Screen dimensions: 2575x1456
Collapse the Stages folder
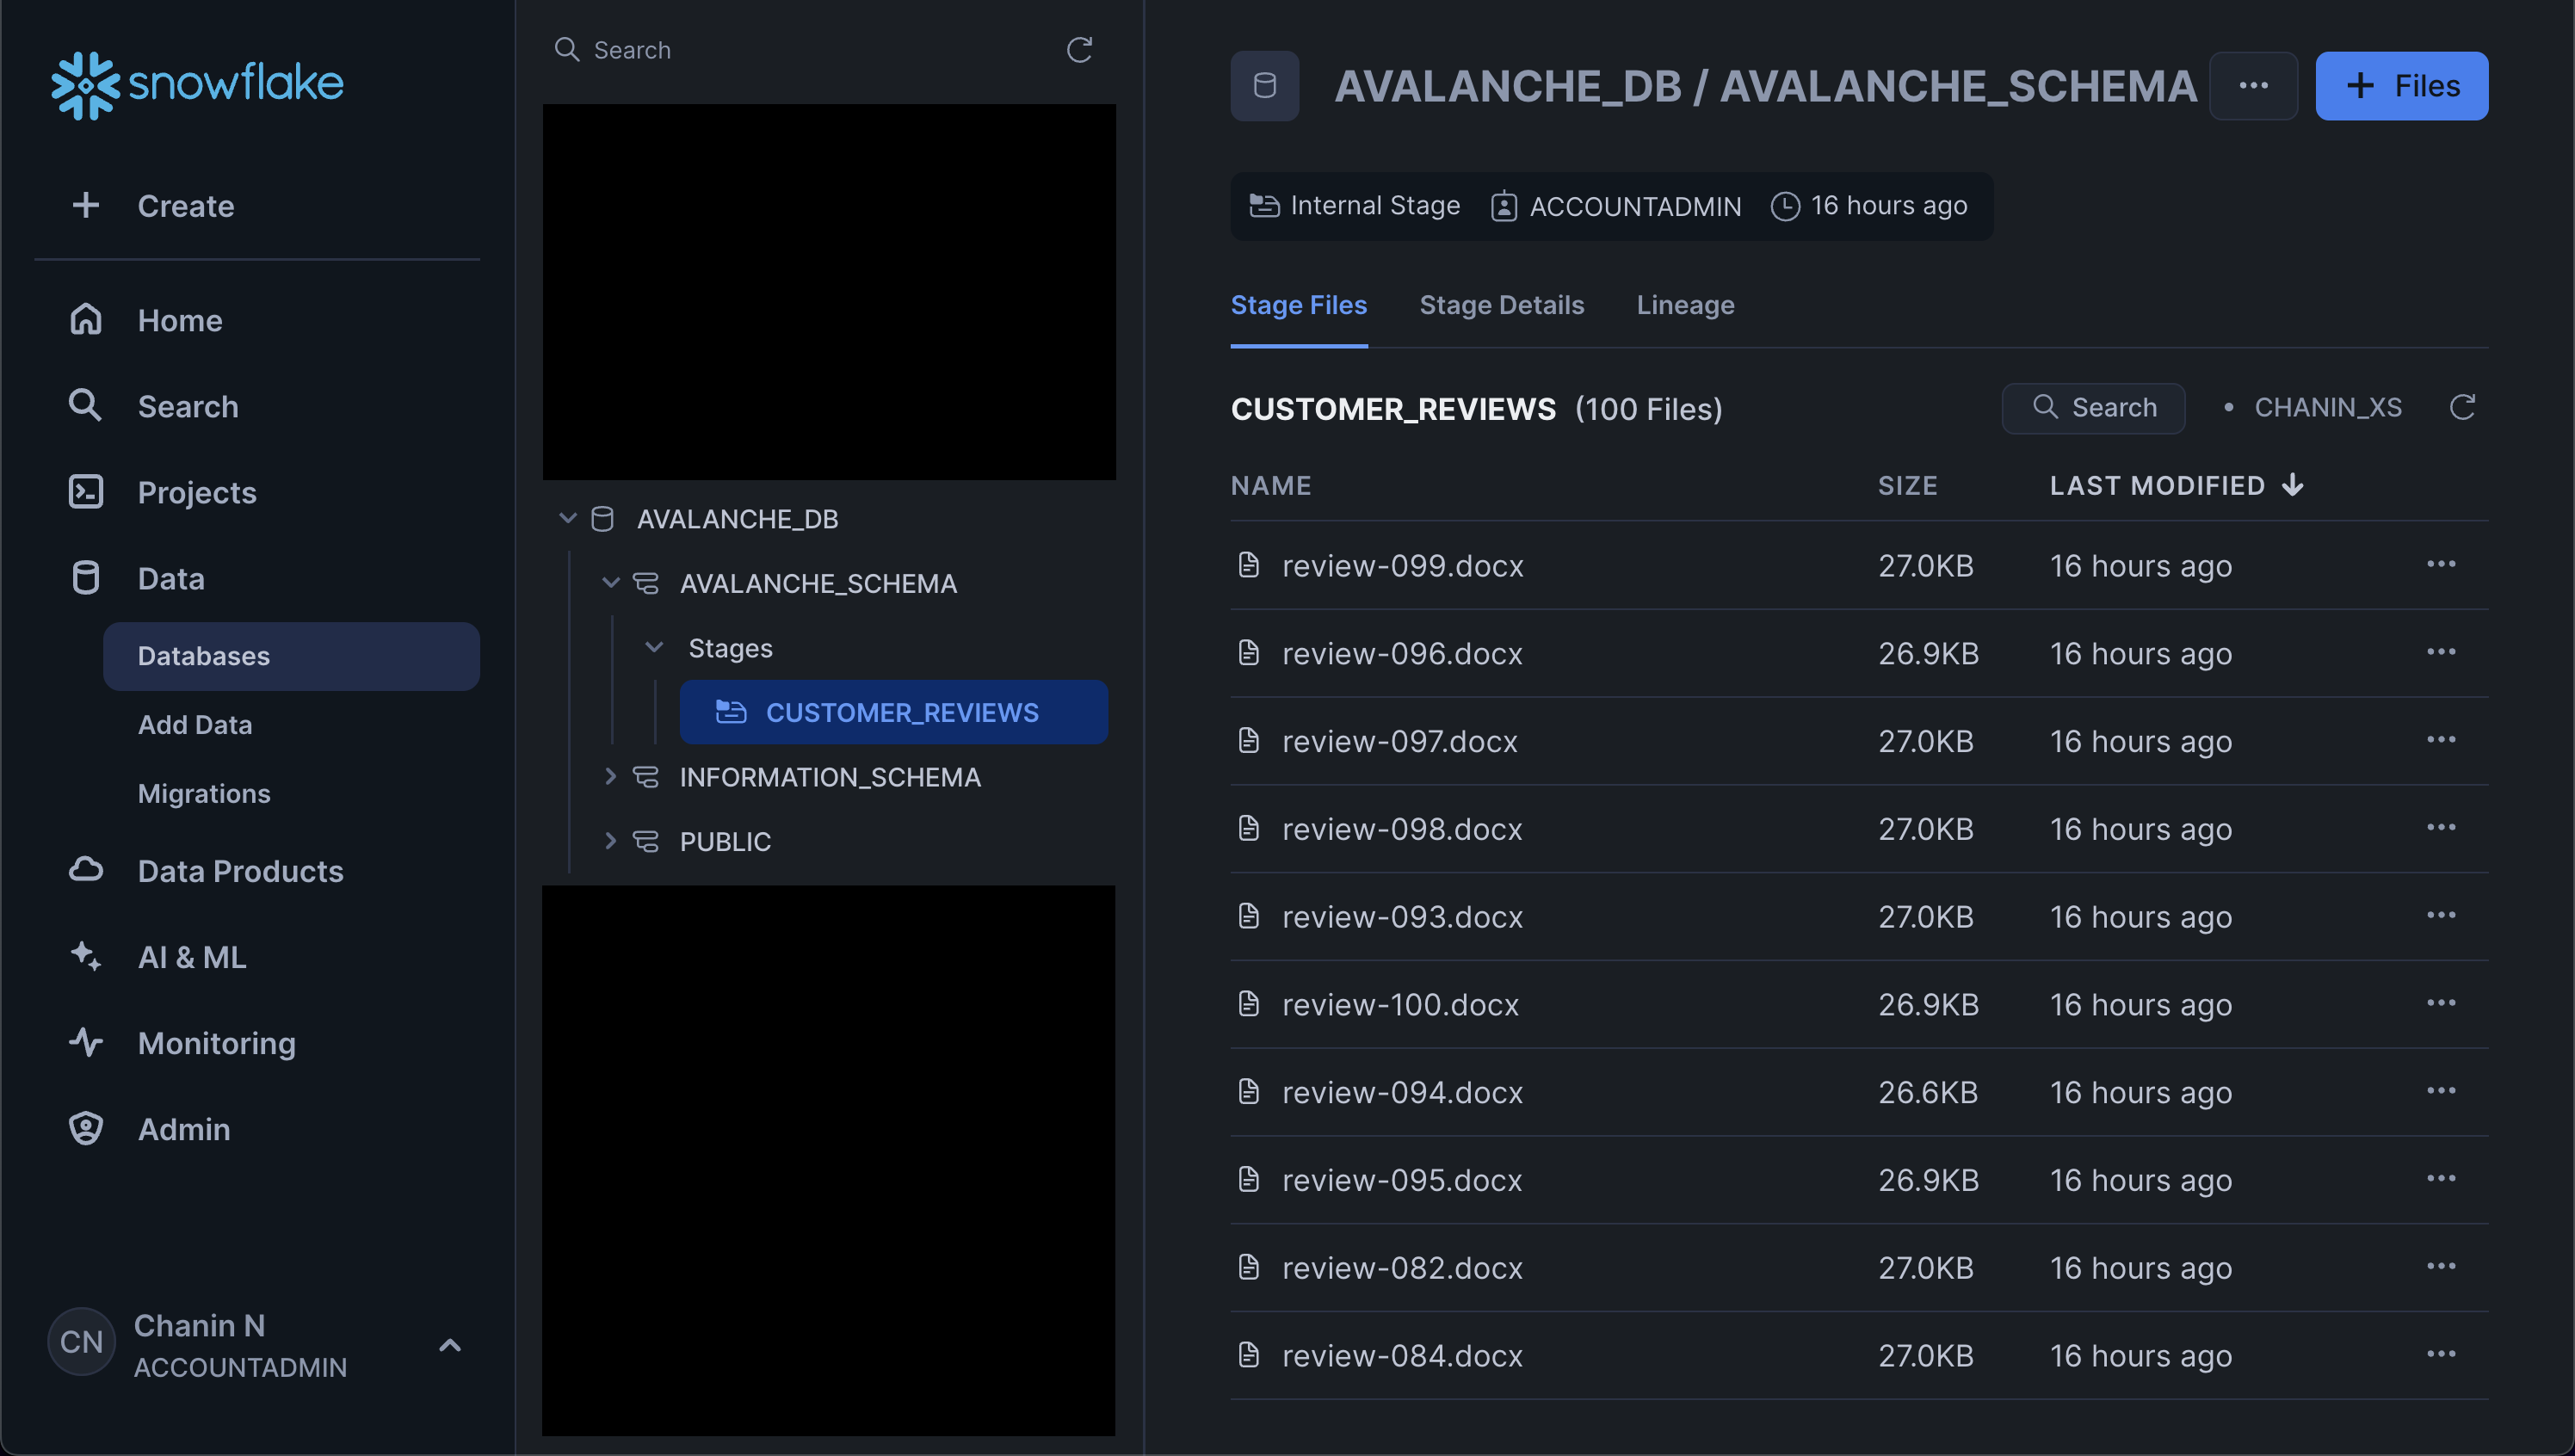[x=654, y=647]
